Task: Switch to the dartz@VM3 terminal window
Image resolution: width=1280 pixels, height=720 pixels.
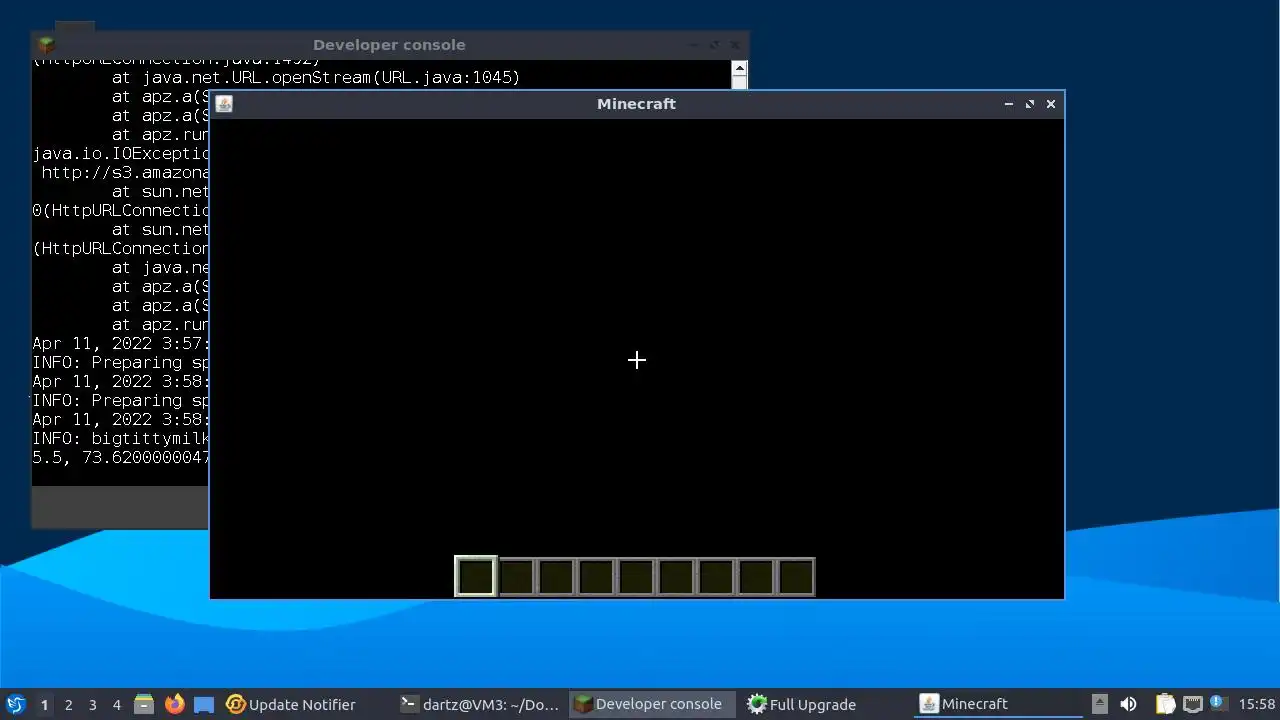Action: (480, 704)
